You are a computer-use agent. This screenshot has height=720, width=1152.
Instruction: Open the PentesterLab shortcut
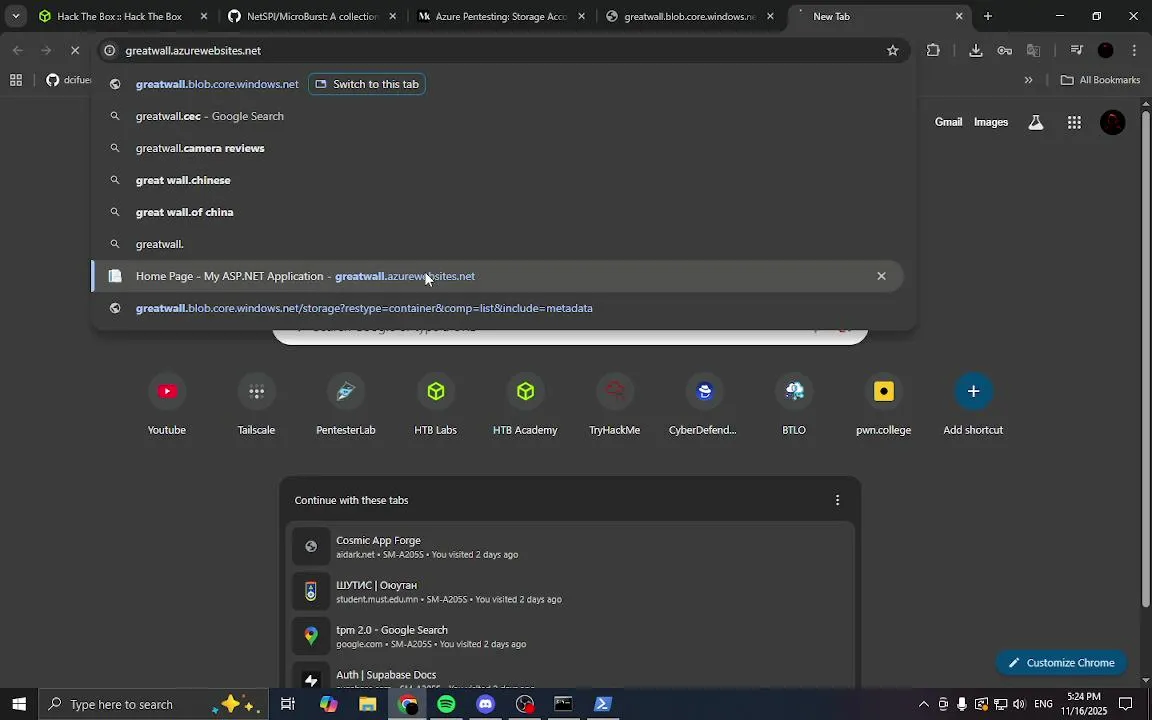346,404
